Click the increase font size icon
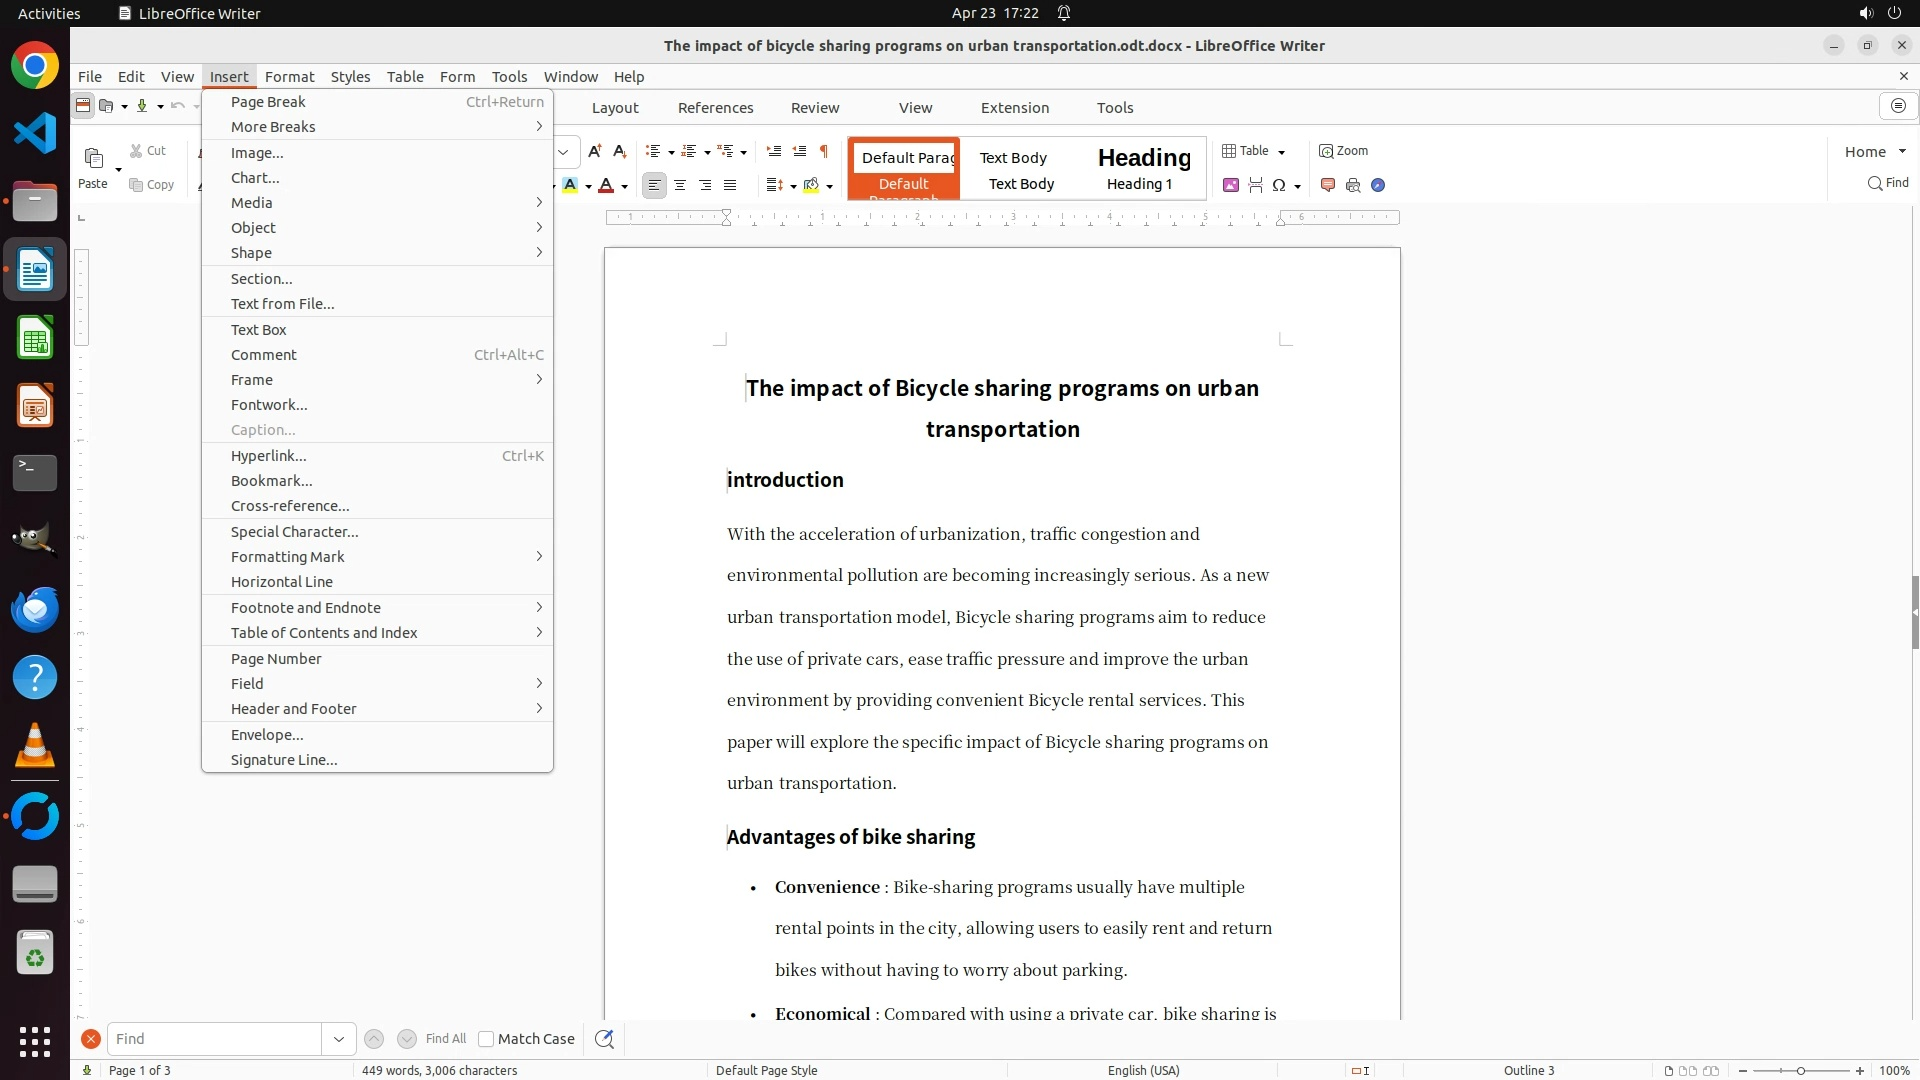 (594, 151)
